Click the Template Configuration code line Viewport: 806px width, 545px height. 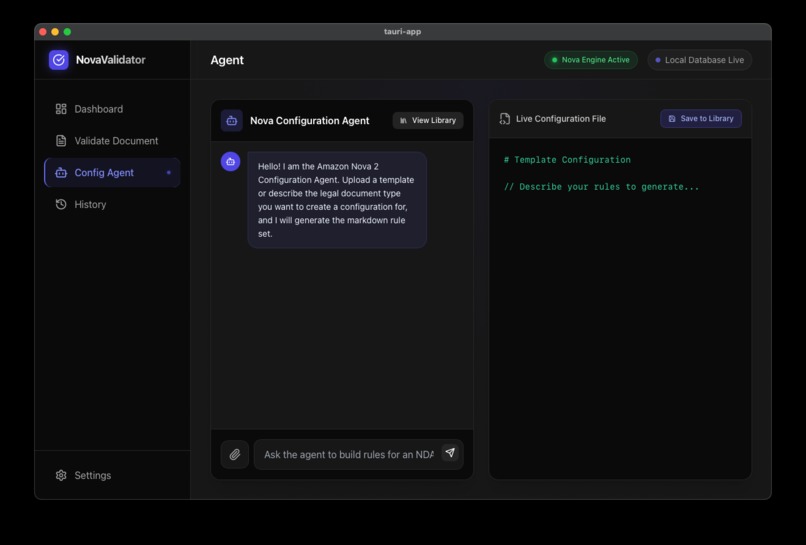point(567,160)
